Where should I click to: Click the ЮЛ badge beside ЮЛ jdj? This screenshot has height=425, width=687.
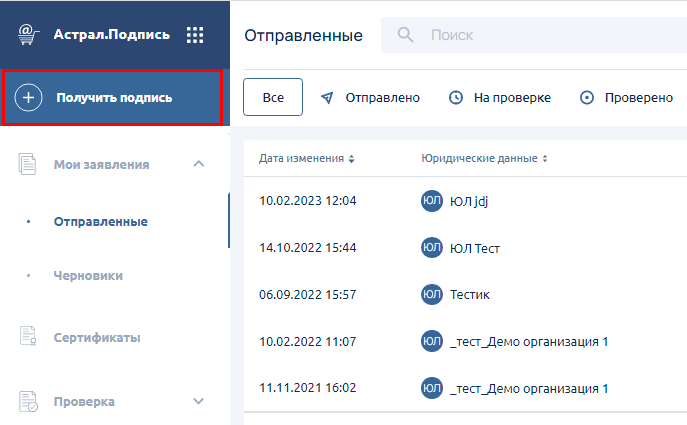click(432, 201)
